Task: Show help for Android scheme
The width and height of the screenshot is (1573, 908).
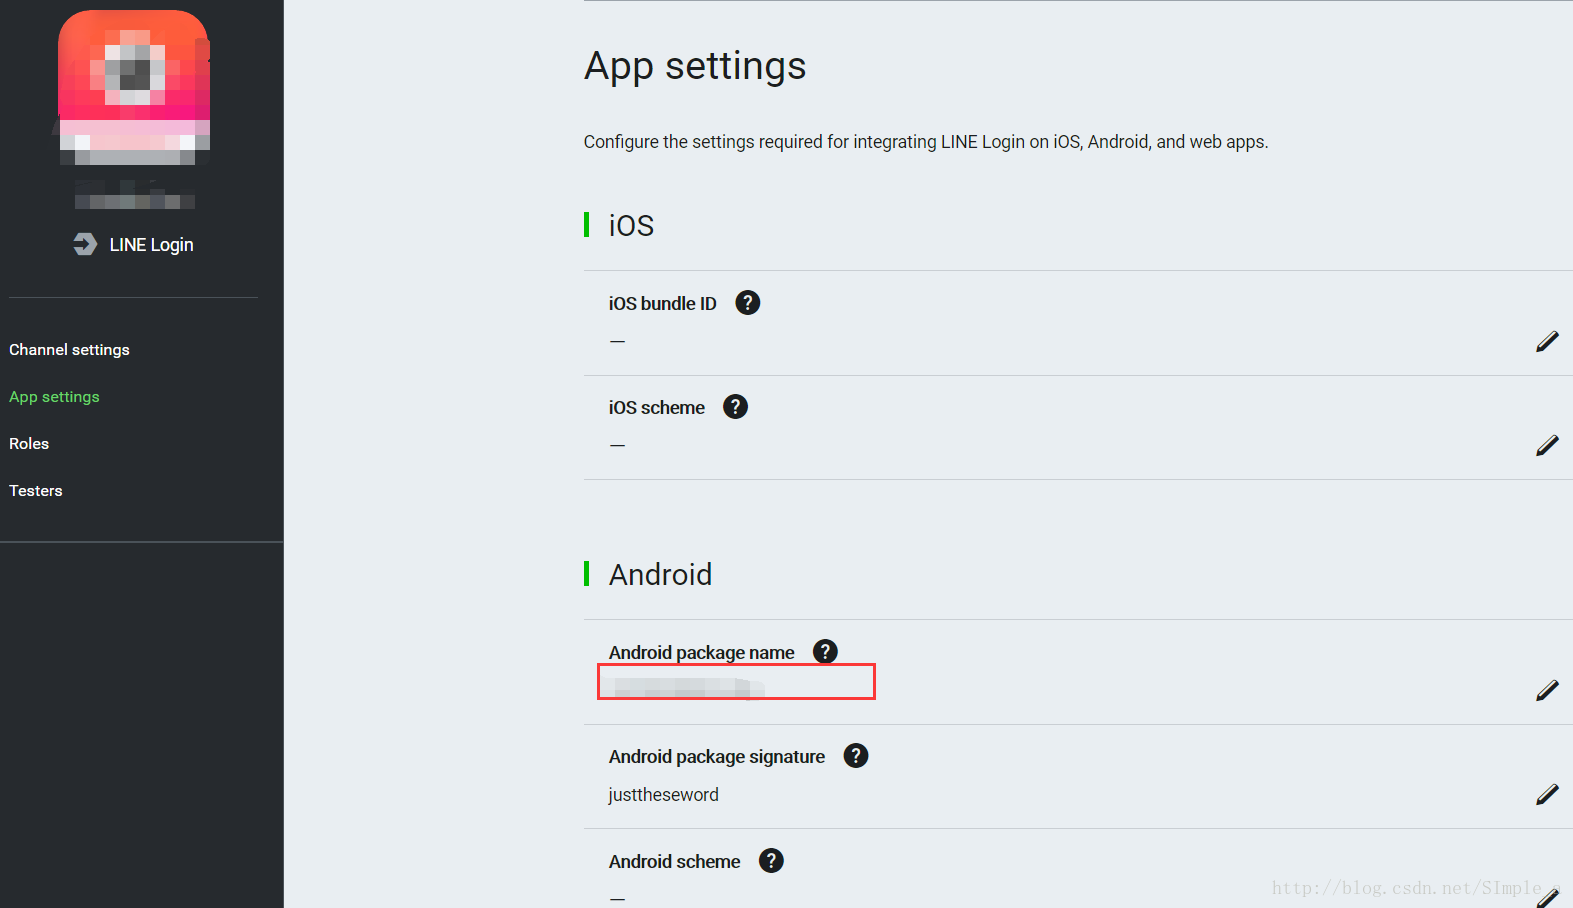Action: click(771, 861)
